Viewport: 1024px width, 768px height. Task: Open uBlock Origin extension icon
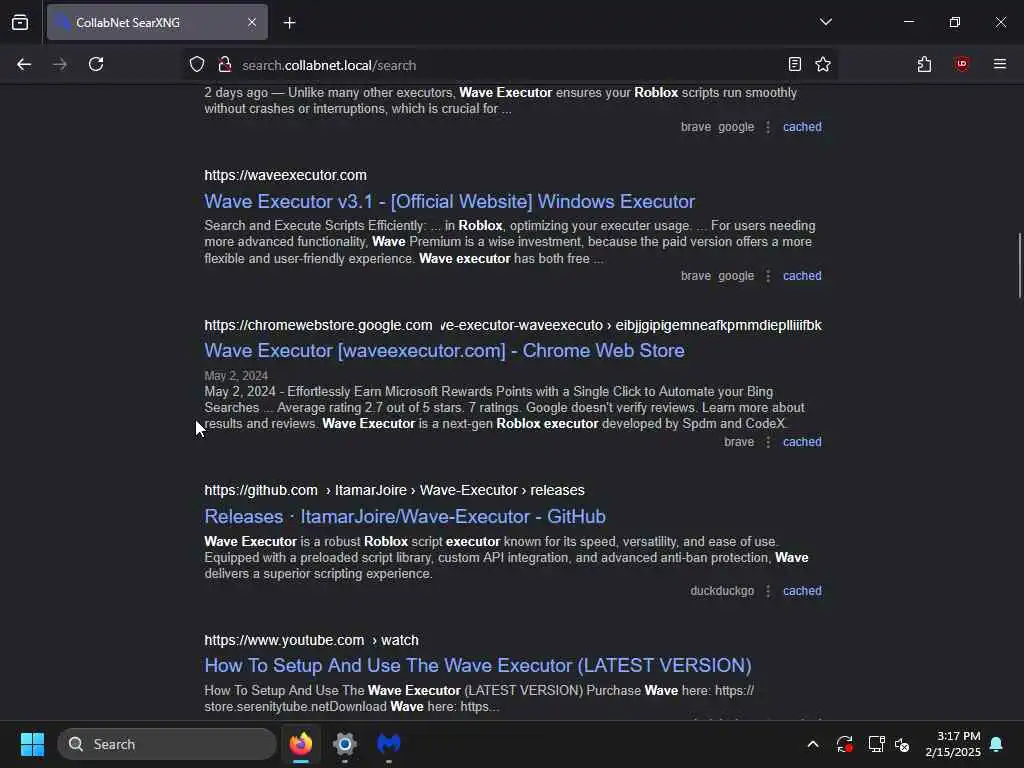coord(962,65)
